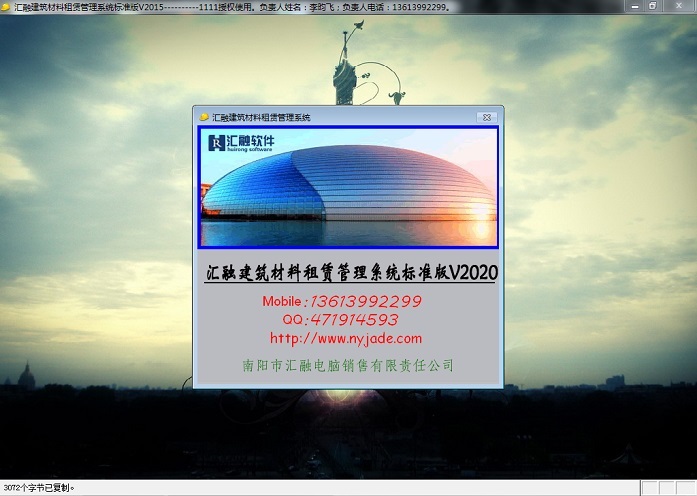Minimize the main application window
Viewport: 697px width, 496px height.
coord(635,6)
